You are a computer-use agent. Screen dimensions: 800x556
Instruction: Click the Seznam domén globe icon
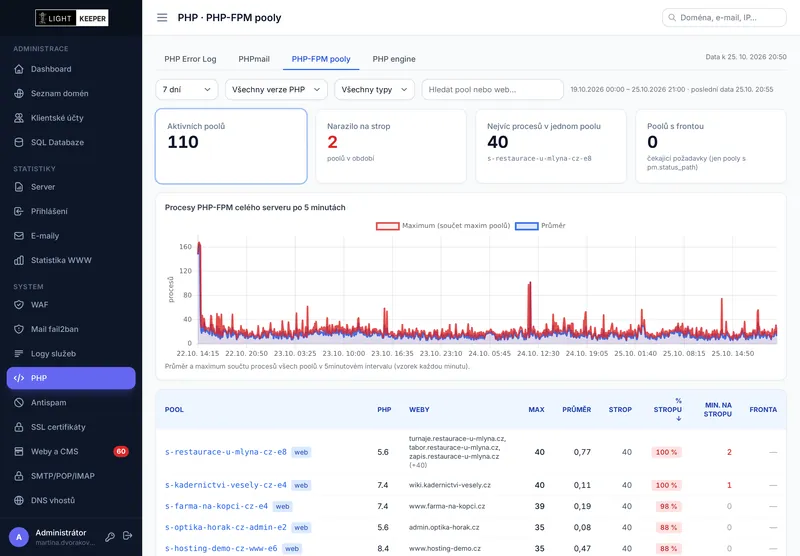point(19,93)
